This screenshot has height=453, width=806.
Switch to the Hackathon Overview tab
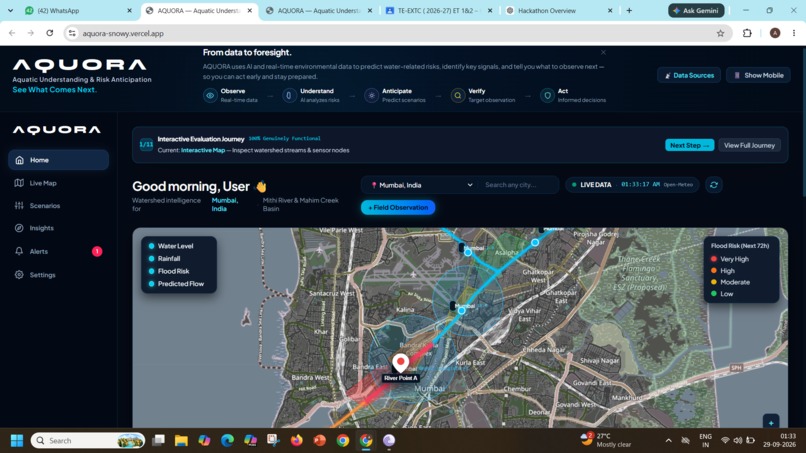pos(559,10)
